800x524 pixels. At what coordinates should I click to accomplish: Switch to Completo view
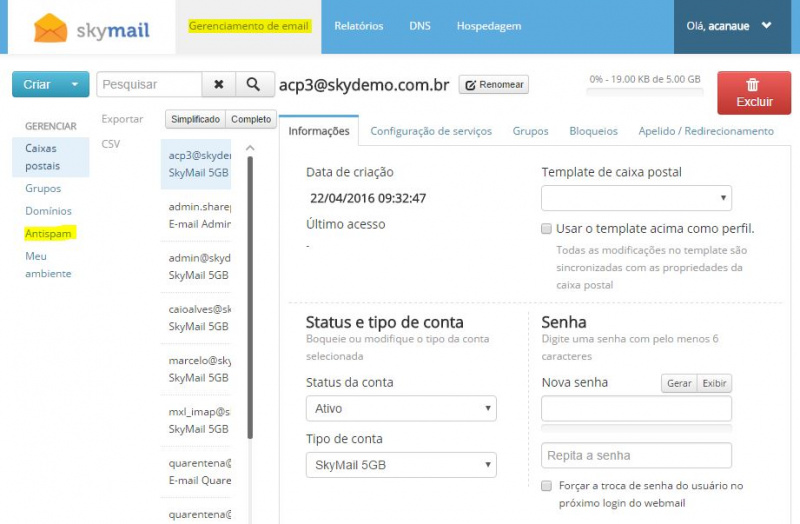tap(251, 119)
